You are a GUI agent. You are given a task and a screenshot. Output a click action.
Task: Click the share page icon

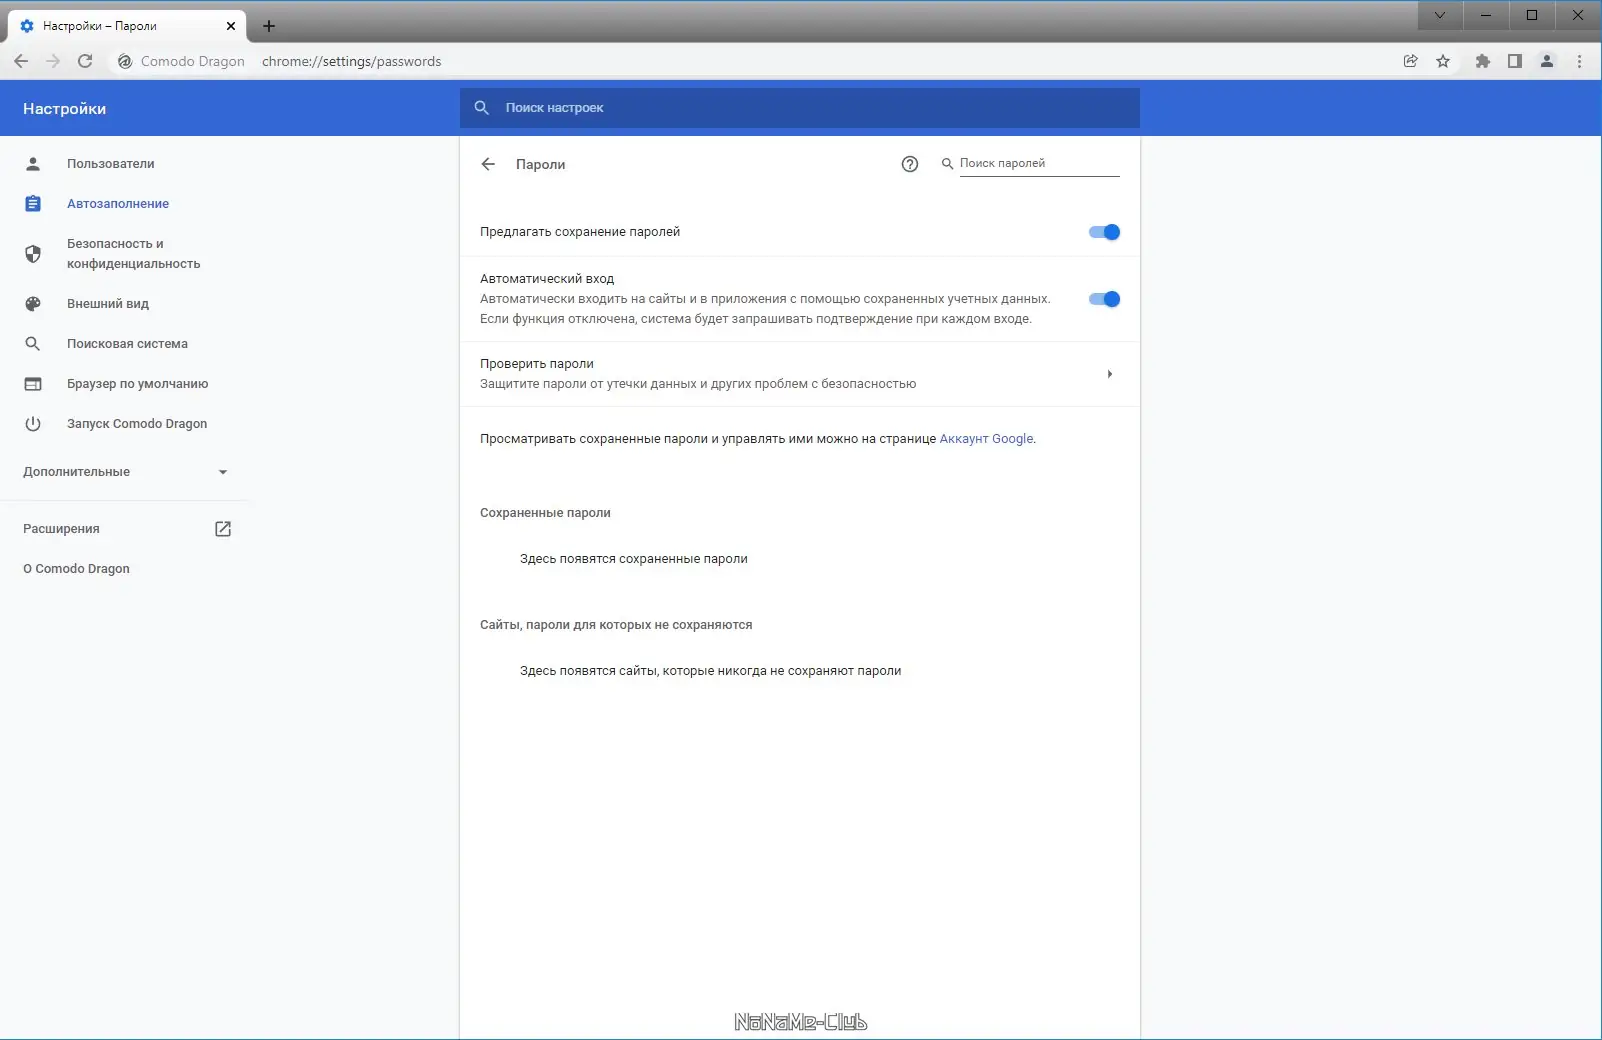[x=1411, y=61]
